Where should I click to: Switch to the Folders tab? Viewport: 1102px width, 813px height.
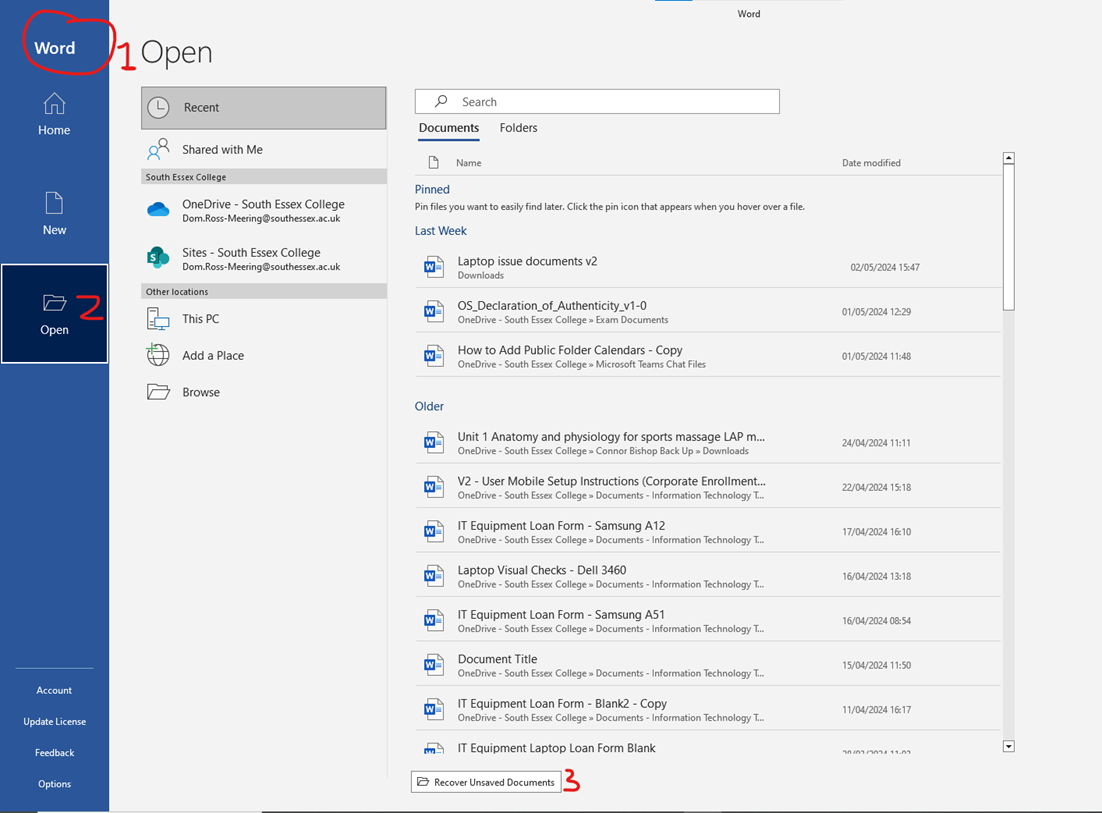[x=519, y=128]
